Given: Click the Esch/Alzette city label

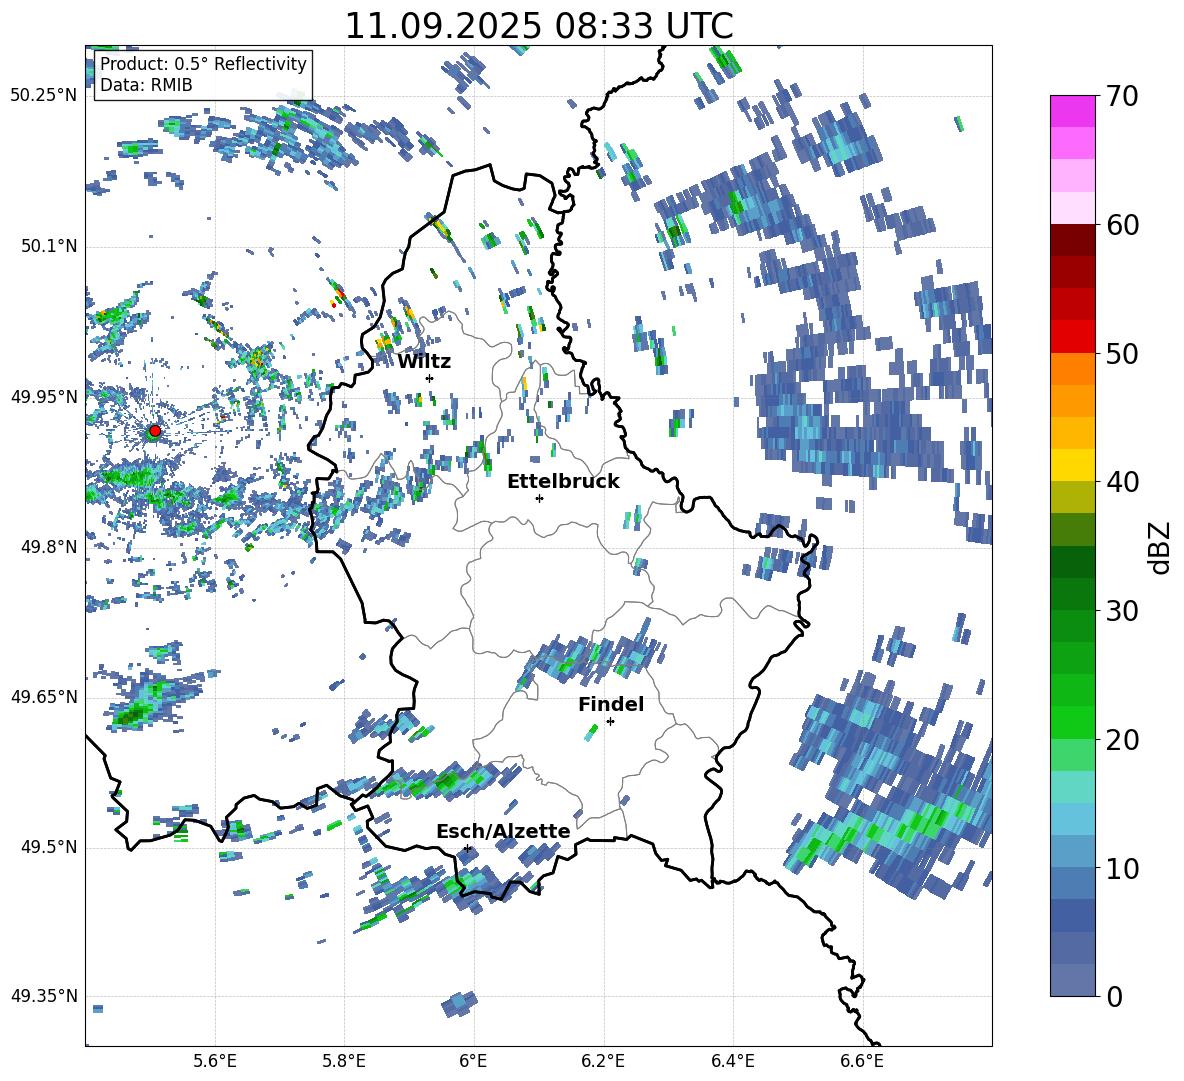Looking at the screenshot, I should pyautogui.click(x=503, y=831).
